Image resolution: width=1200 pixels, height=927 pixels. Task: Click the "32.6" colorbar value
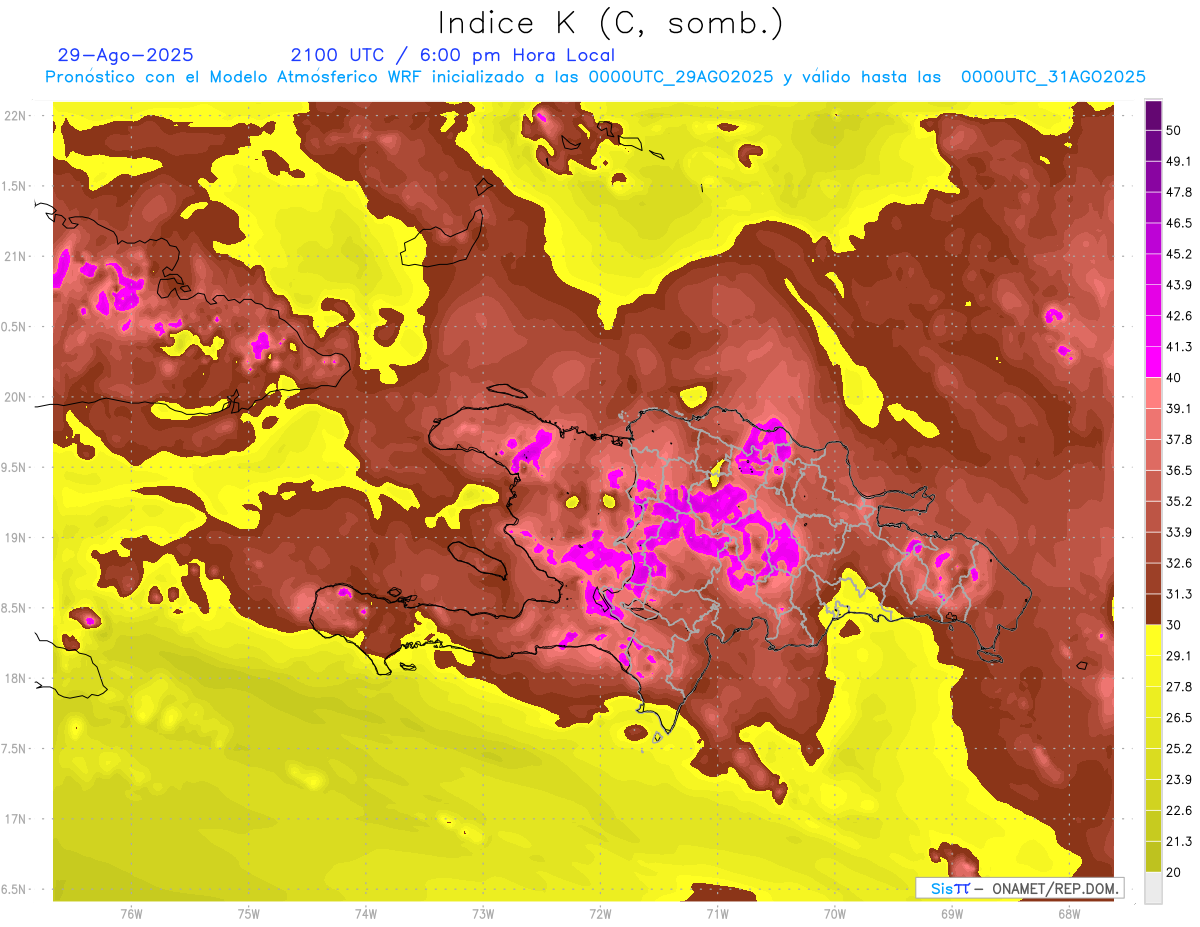(1178, 563)
